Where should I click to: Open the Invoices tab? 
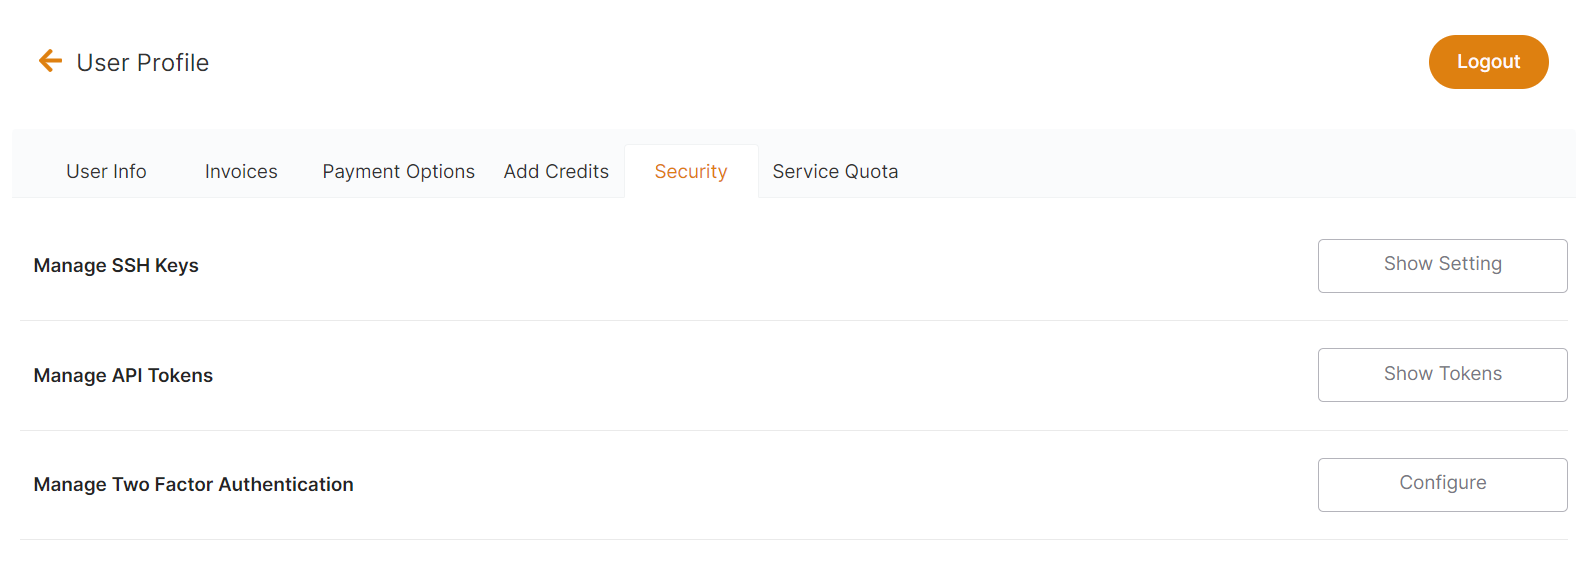pos(241,172)
